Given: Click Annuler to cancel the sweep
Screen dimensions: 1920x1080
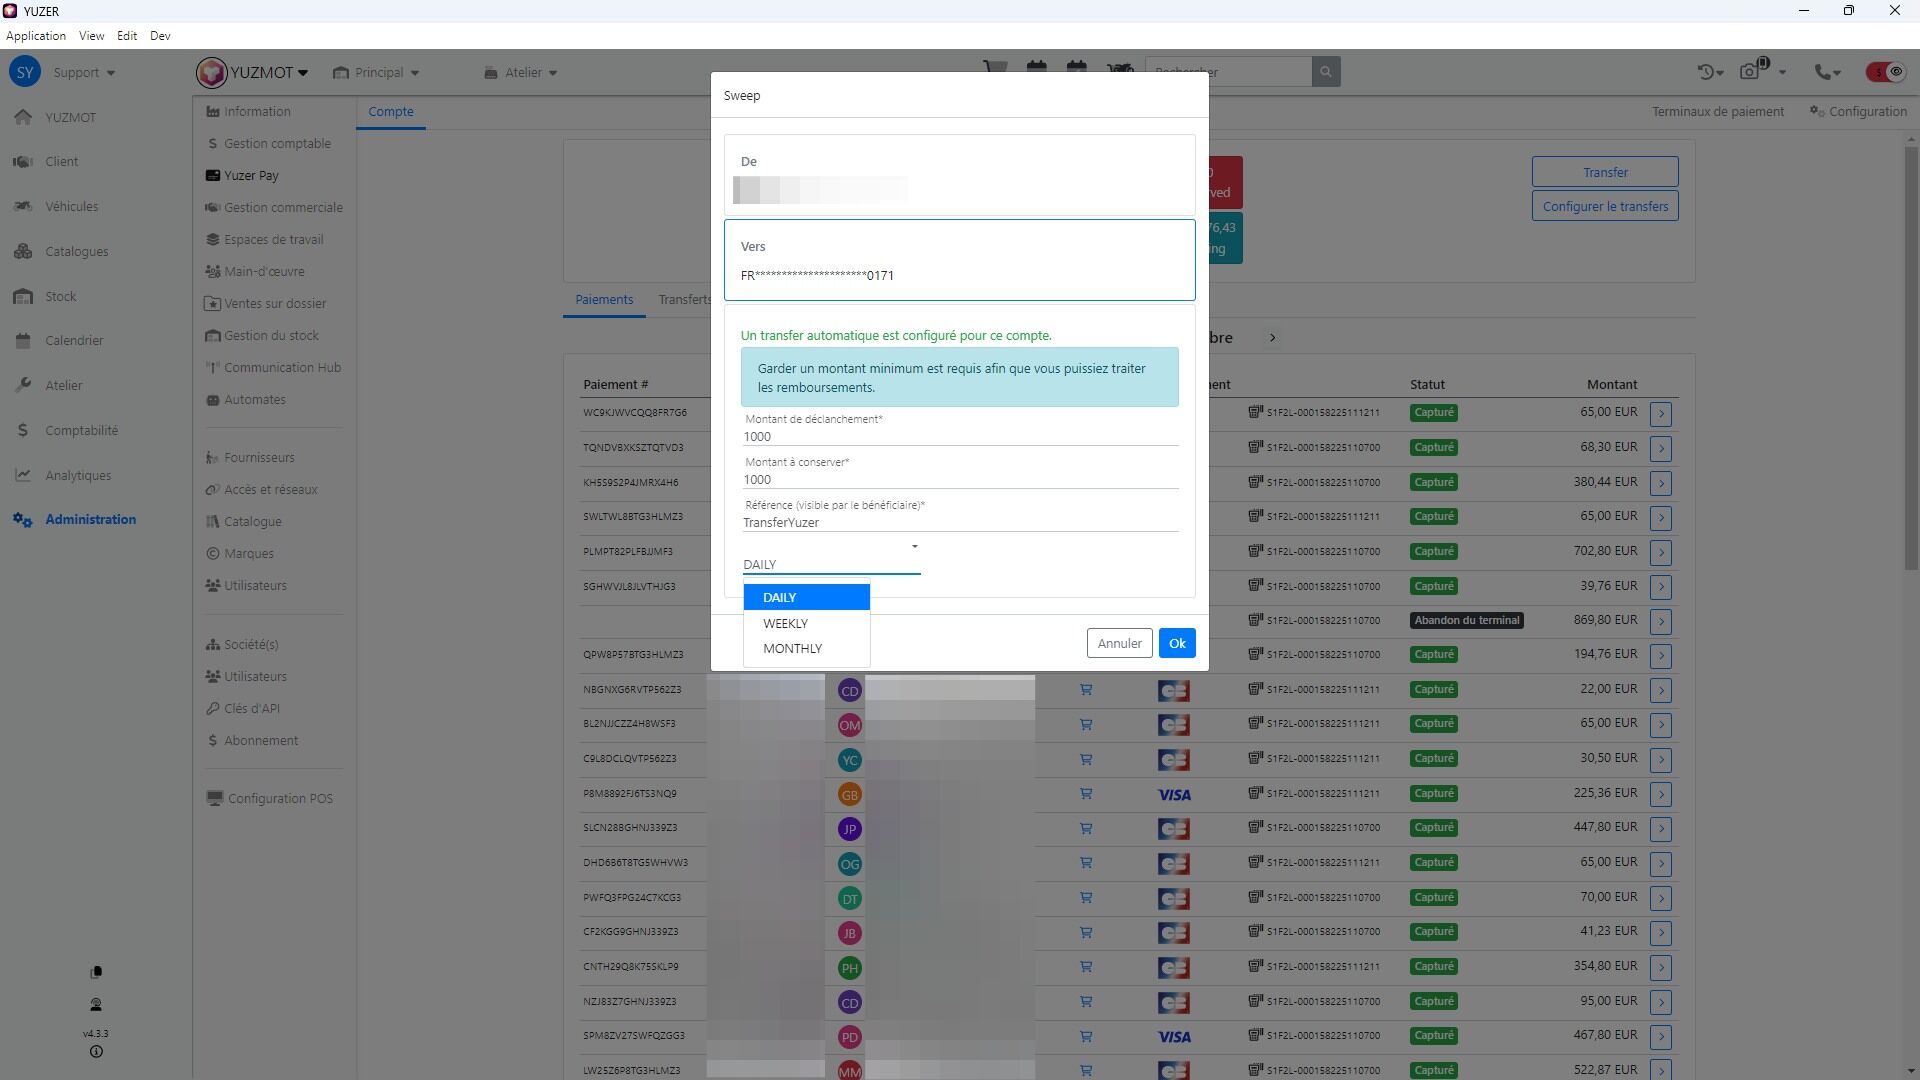Looking at the screenshot, I should pyautogui.click(x=1119, y=644).
